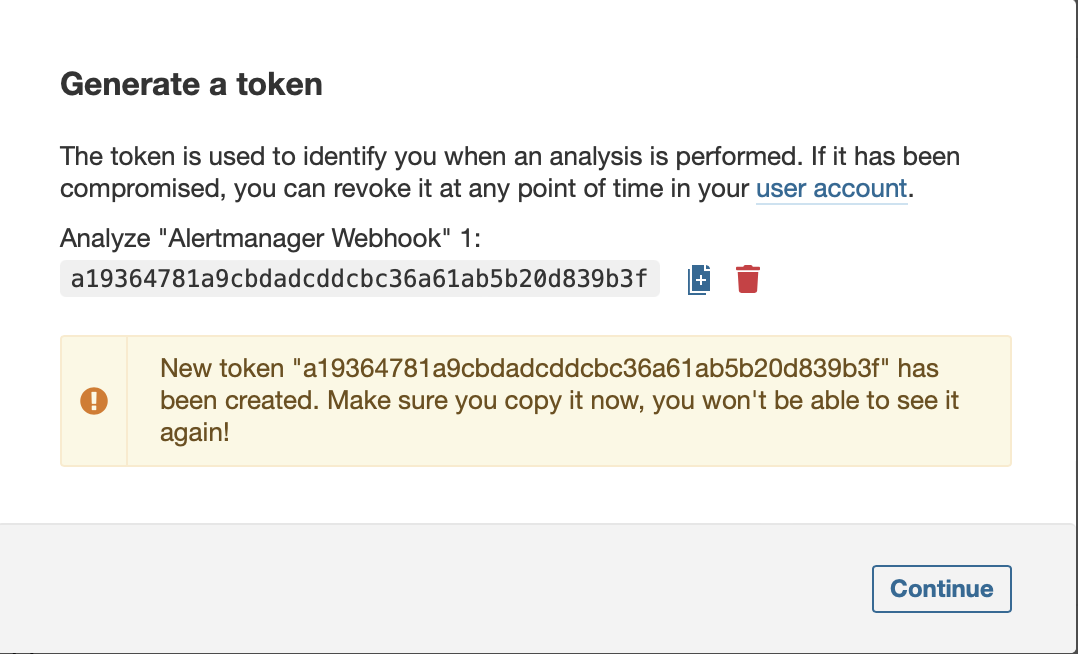1078x654 pixels.
Task: Click the orange exclamation warning icon
Action: [x=94, y=401]
